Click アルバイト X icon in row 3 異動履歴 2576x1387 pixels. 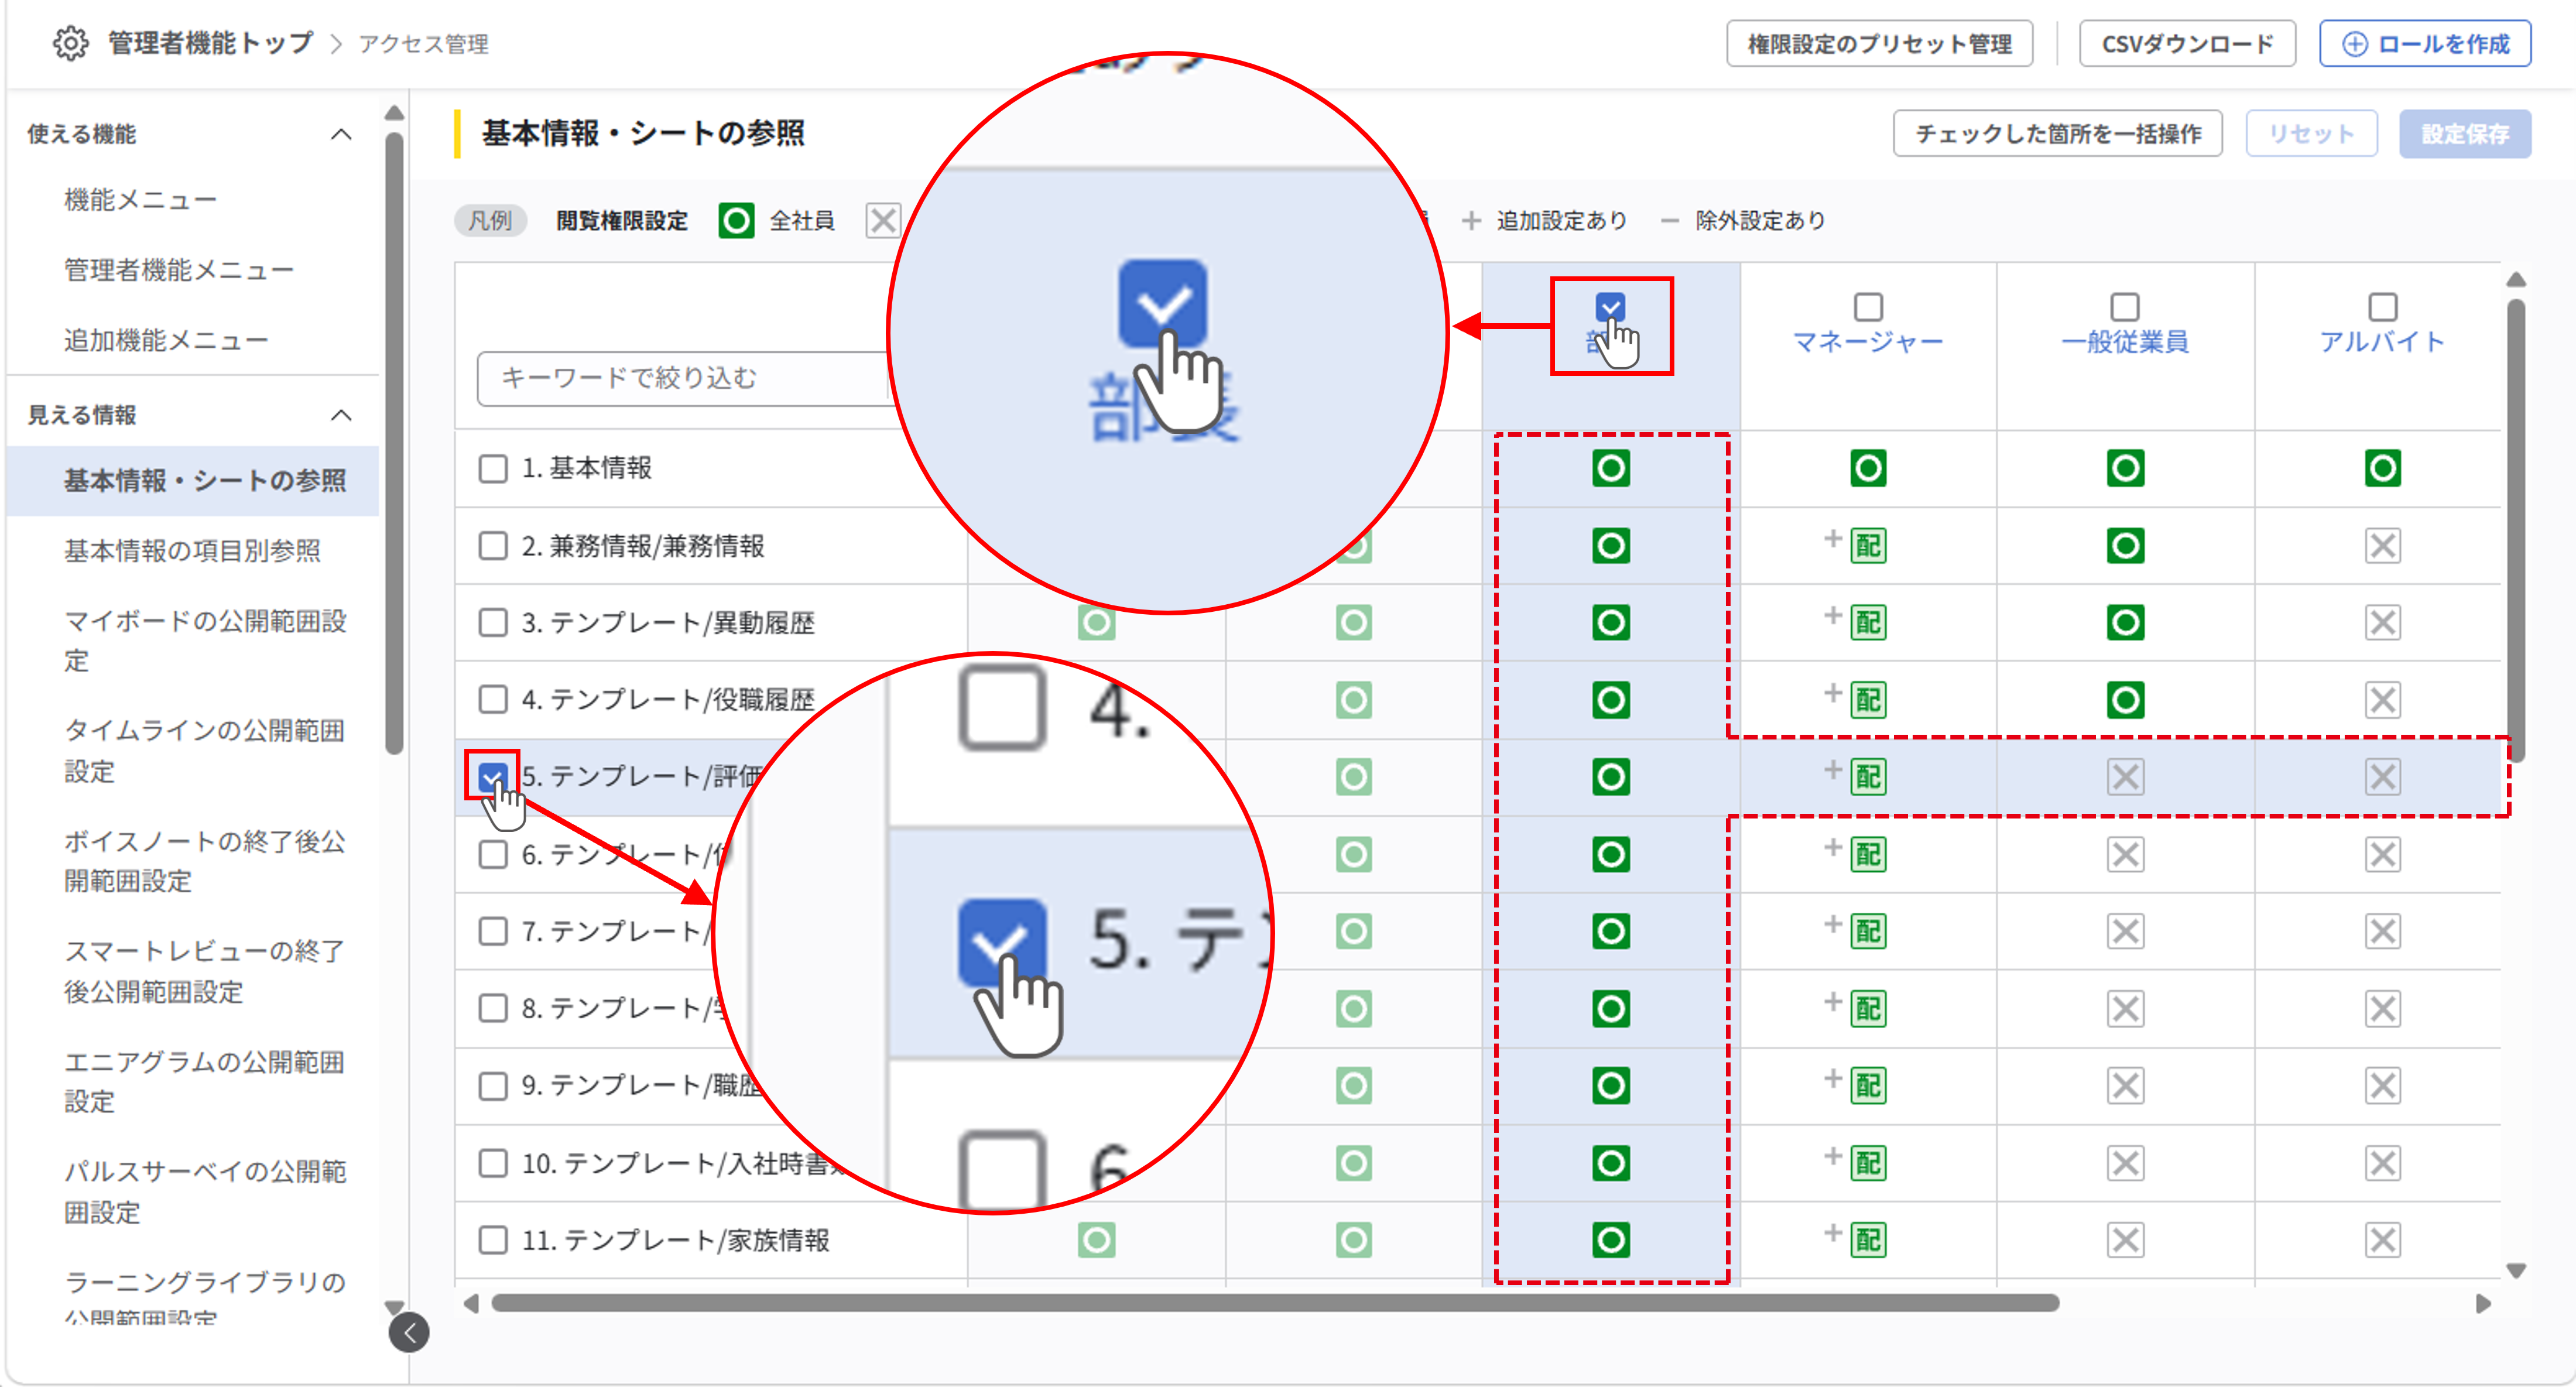coord(2383,623)
